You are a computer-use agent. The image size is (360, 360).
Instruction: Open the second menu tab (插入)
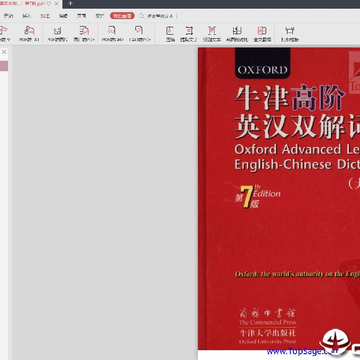coord(27,16)
